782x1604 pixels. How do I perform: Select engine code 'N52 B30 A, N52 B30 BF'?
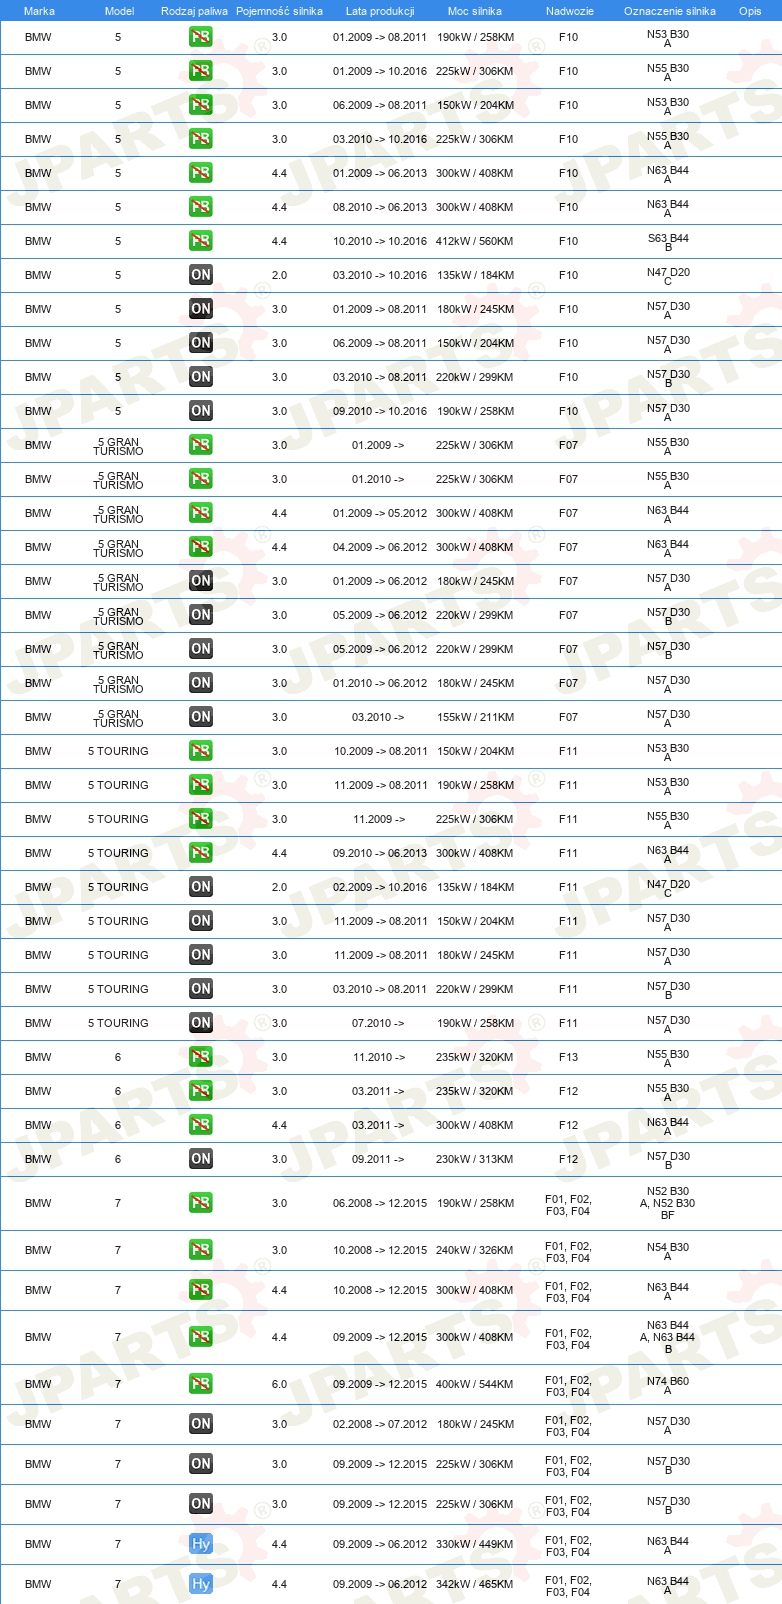pyautogui.click(x=668, y=1203)
